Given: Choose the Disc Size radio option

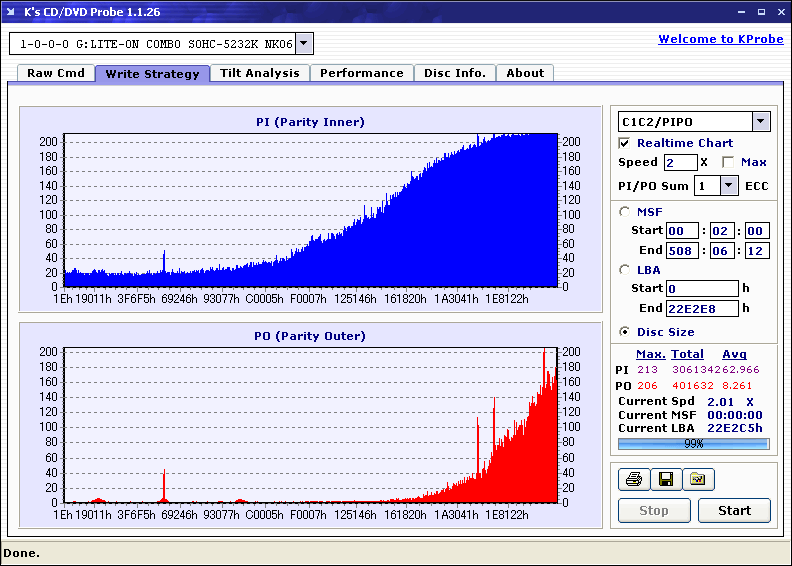Looking at the screenshot, I should coord(625,332).
